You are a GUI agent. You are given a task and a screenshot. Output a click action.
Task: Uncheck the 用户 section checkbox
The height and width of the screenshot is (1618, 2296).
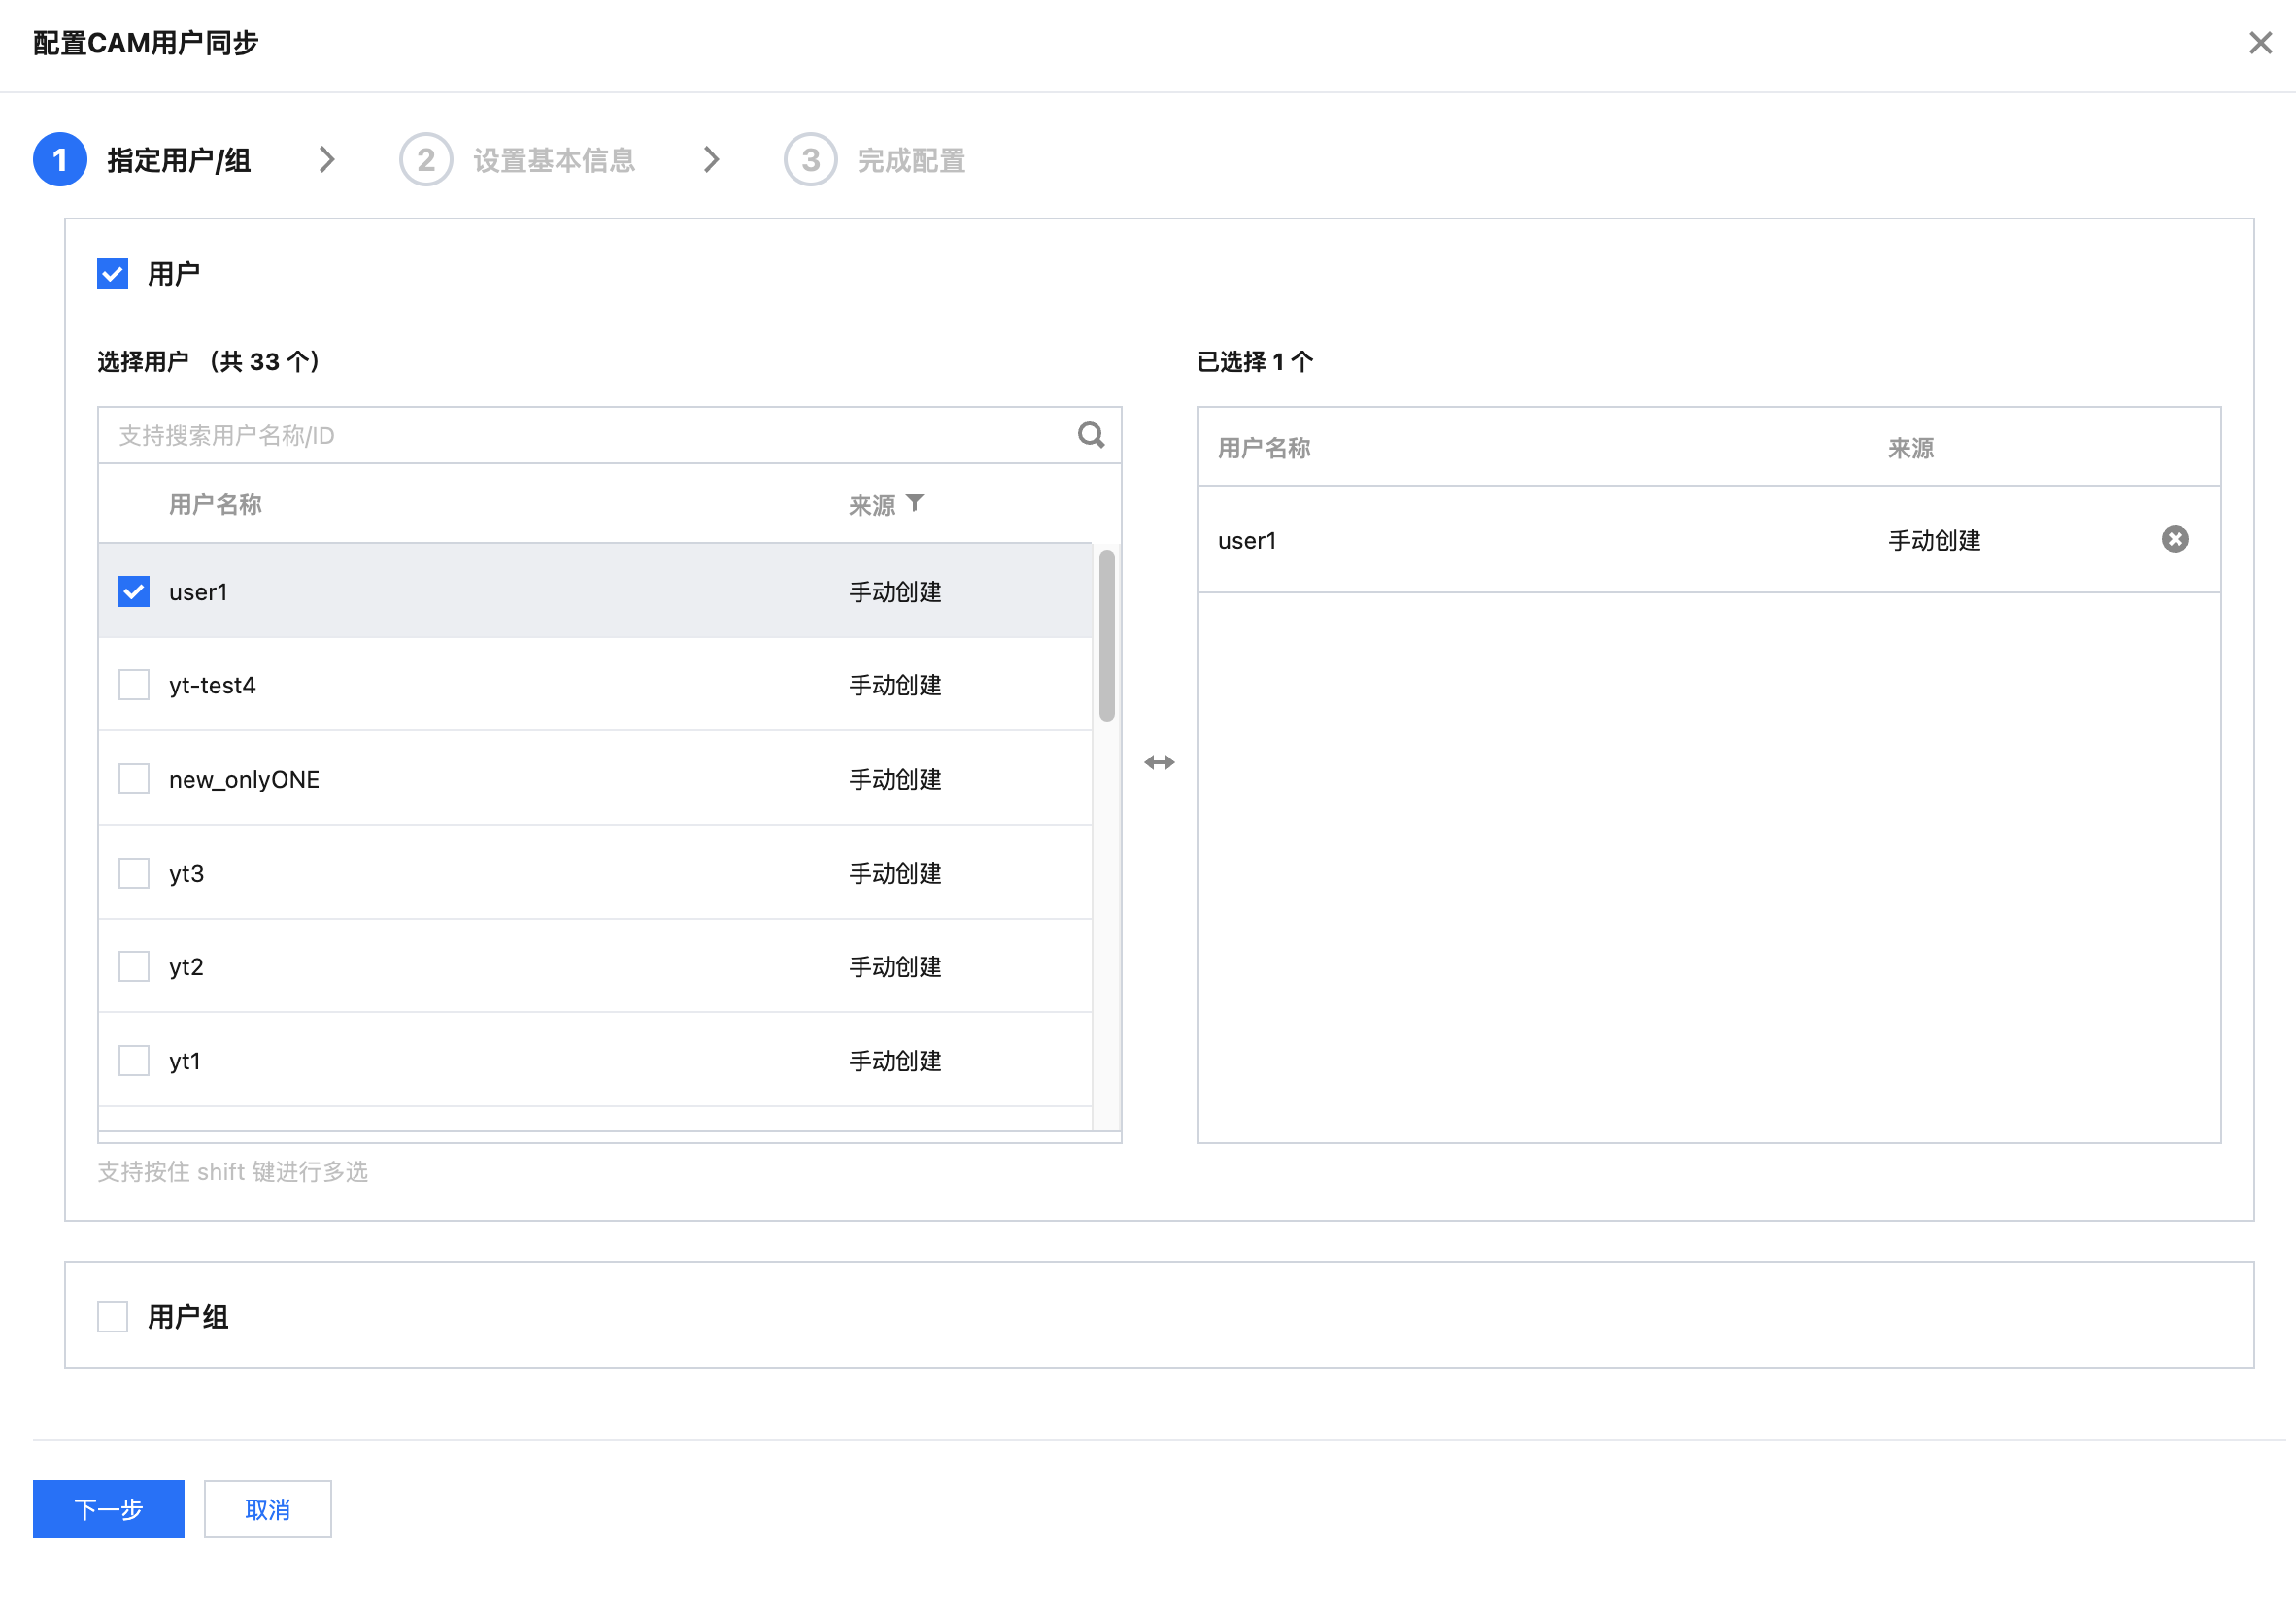pyautogui.click(x=113, y=274)
